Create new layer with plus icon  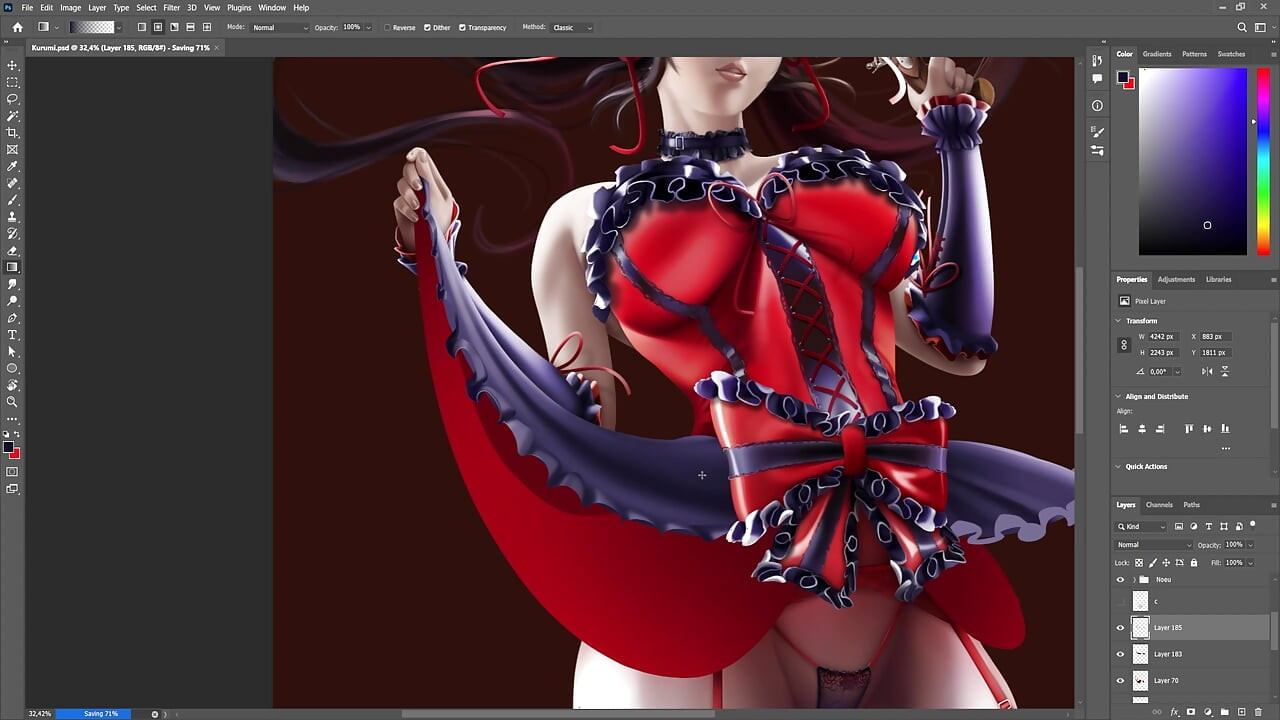point(1241,712)
